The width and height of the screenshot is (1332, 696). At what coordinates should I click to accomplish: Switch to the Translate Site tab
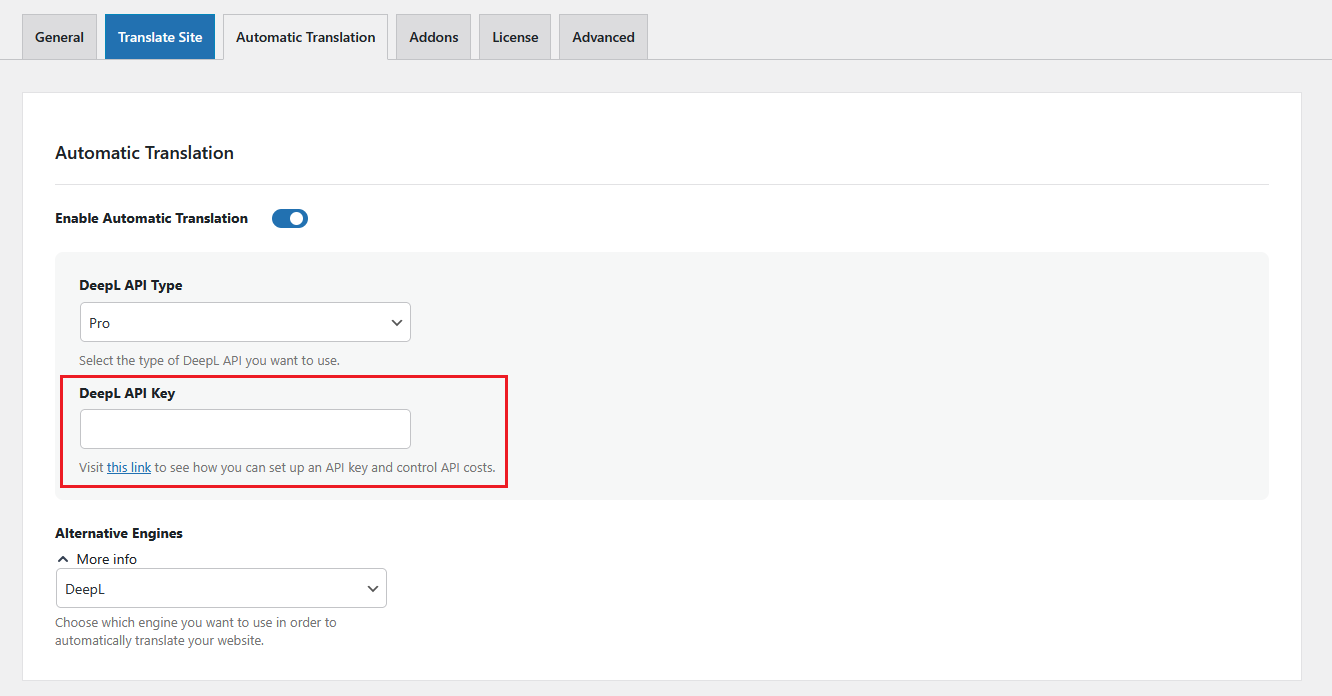[160, 37]
